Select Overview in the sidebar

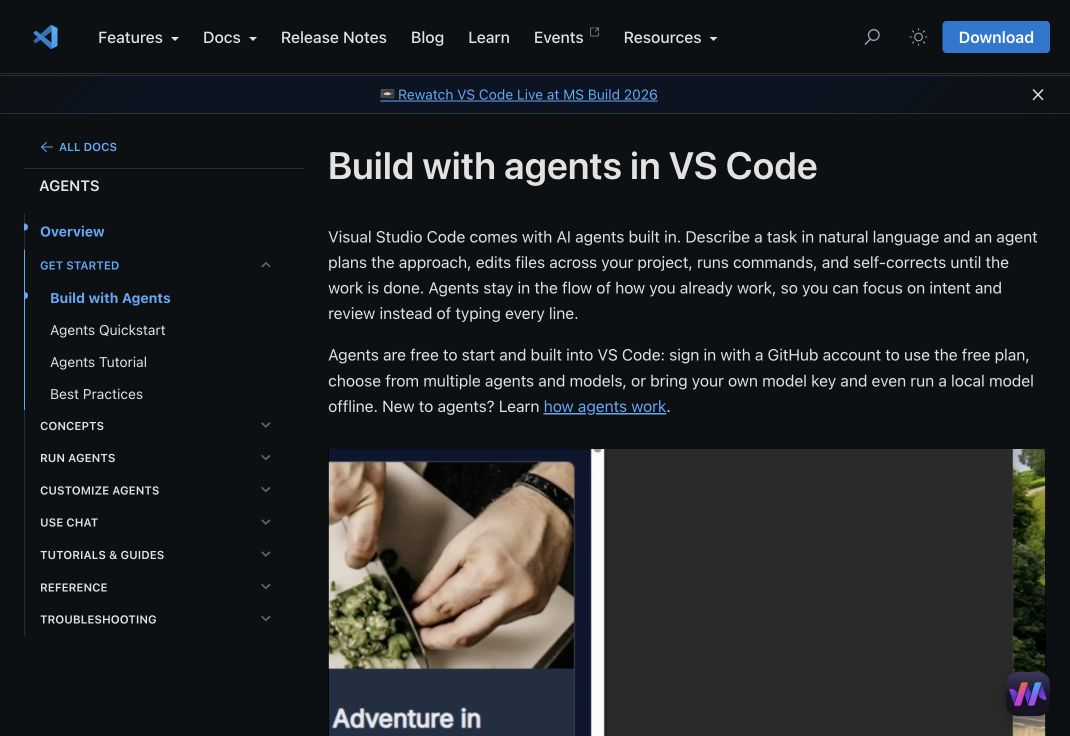tap(72, 231)
